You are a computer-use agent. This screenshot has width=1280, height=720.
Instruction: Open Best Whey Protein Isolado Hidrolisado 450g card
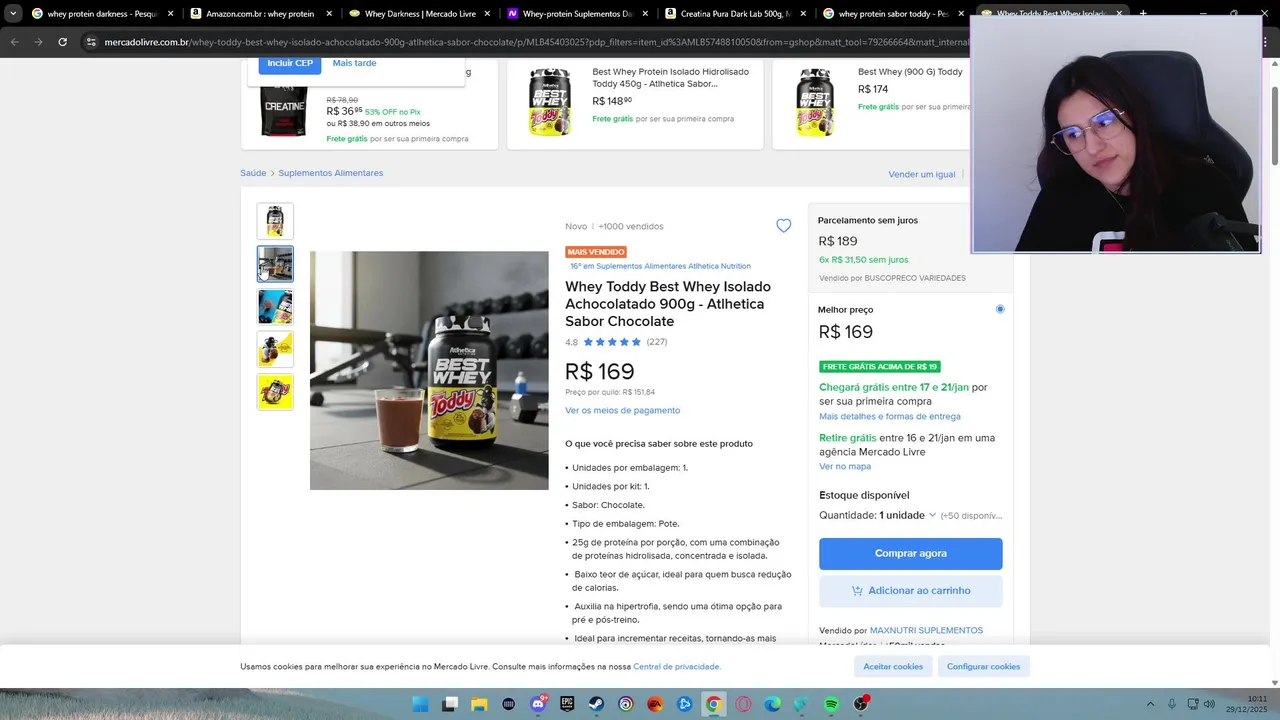(635, 104)
